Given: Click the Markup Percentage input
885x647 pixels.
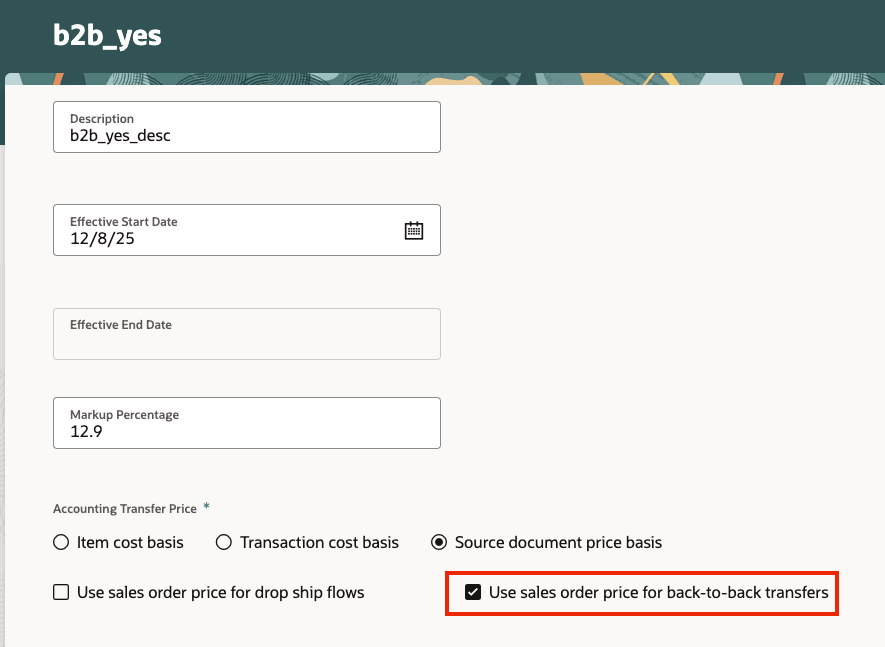Looking at the screenshot, I should 246,430.
